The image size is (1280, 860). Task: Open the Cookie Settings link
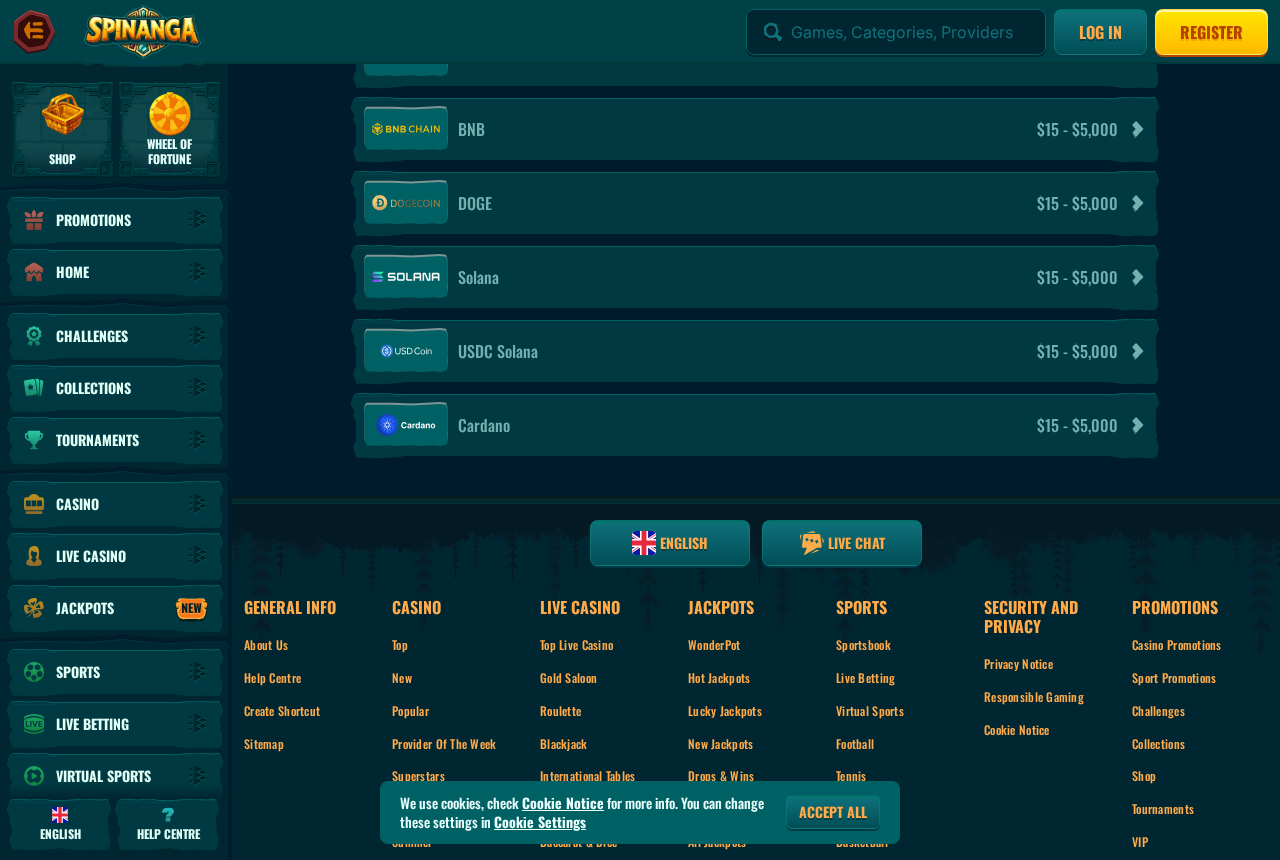click(x=540, y=822)
